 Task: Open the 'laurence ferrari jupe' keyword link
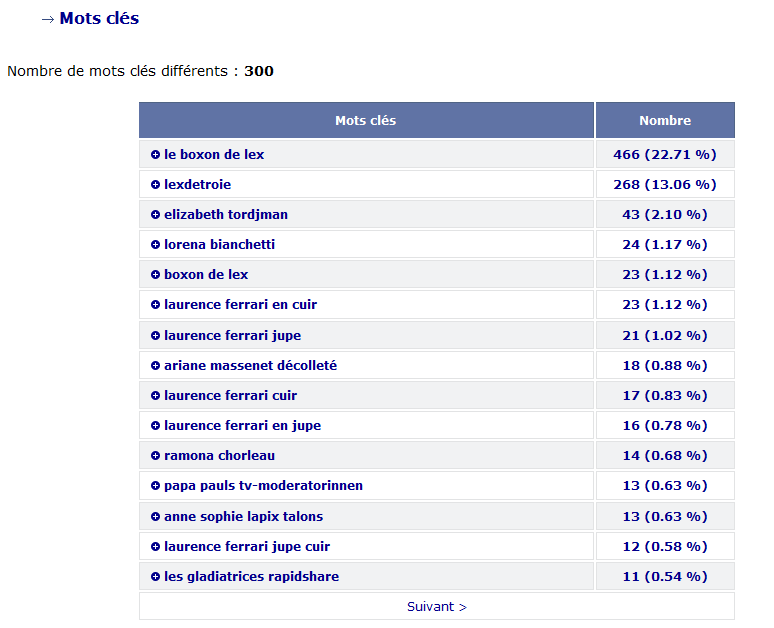[232, 335]
